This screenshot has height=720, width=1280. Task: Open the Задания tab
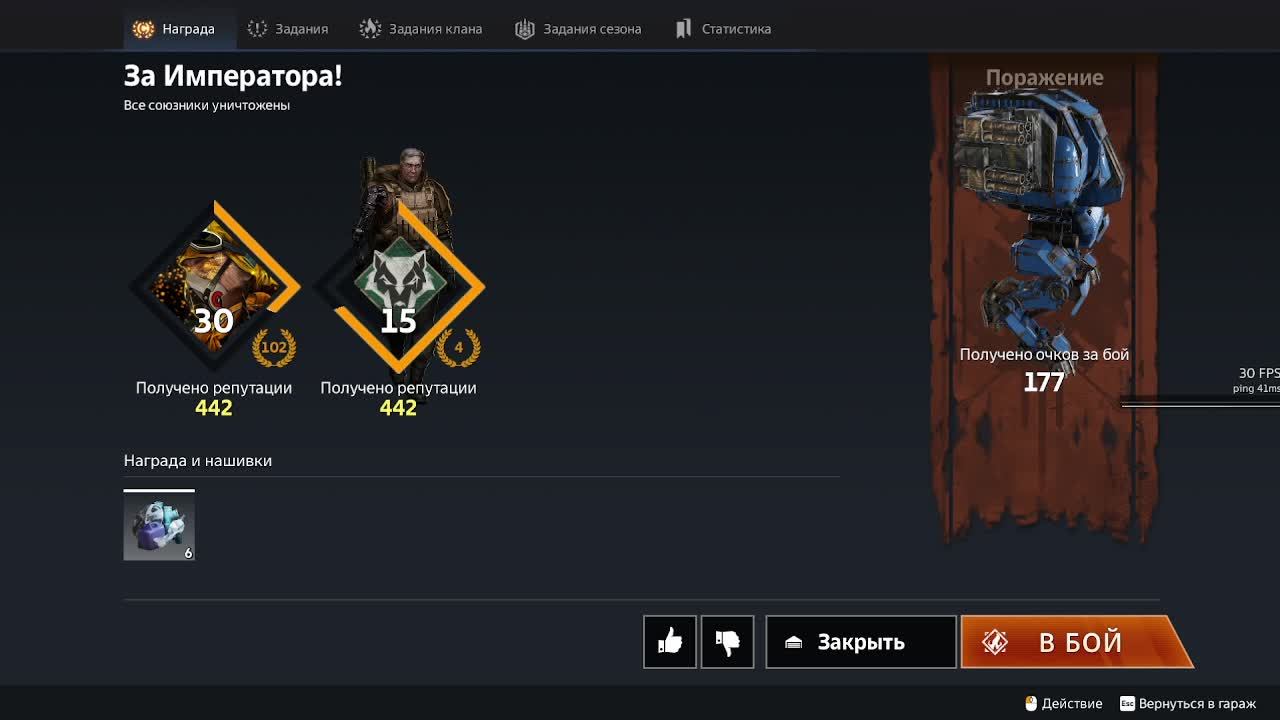pos(288,29)
